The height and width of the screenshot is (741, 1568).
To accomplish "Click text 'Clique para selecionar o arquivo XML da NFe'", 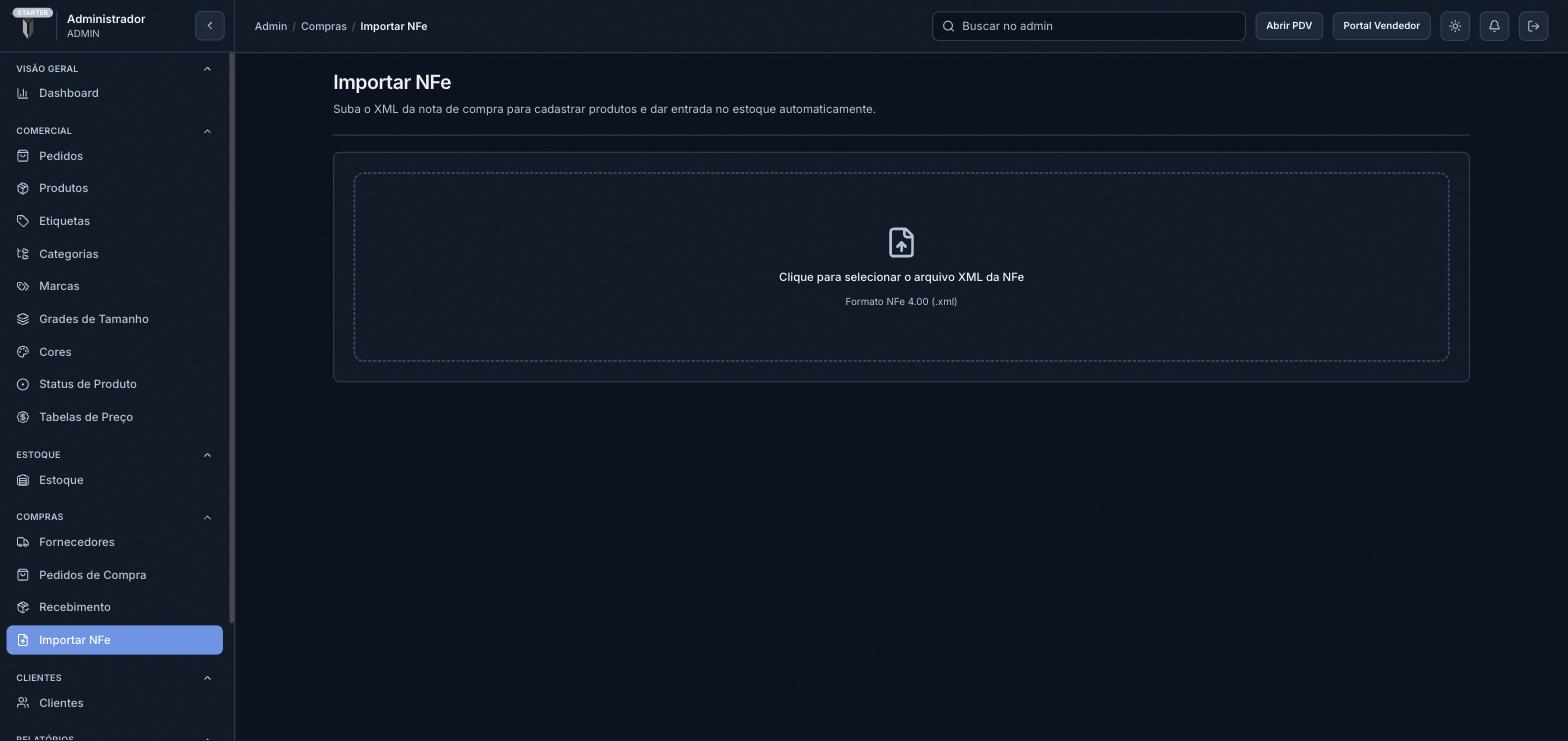I will coord(901,277).
